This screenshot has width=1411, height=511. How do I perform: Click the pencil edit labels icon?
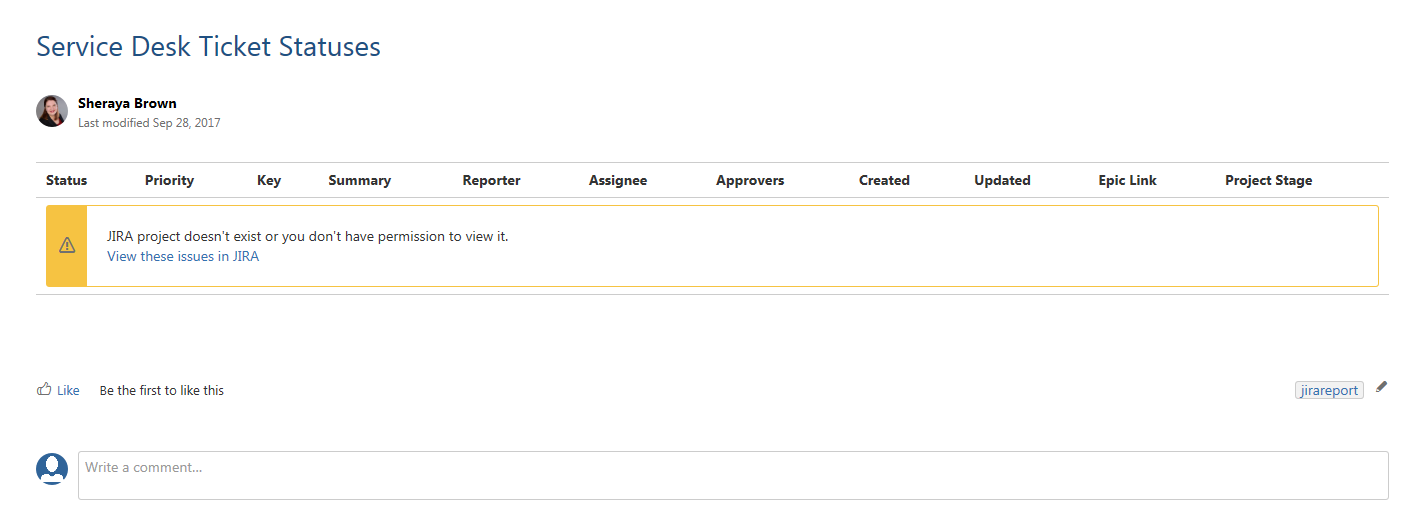tap(1381, 387)
